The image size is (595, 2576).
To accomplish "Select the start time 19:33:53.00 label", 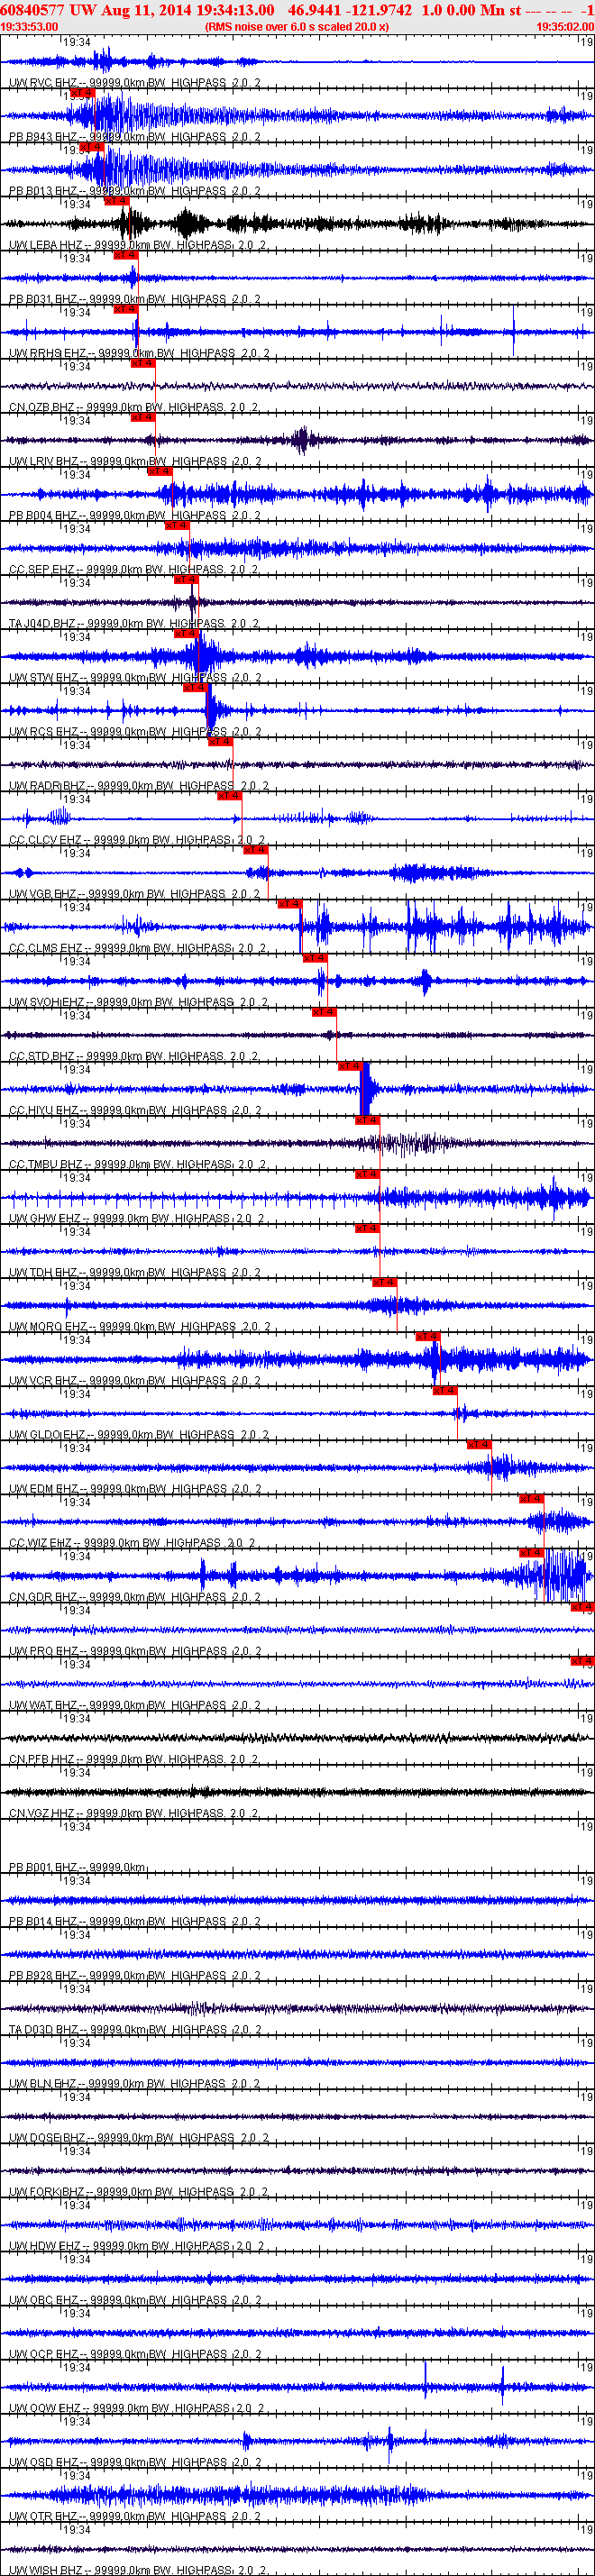I will 29,27.
